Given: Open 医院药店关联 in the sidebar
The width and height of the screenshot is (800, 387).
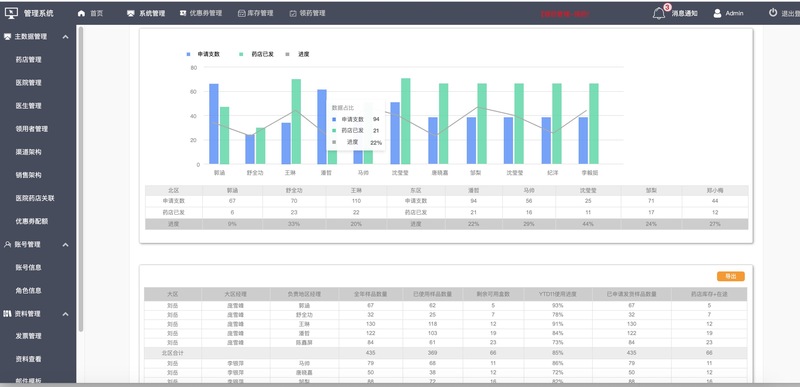Looking at the screenshot, I should pyautogui.click(x=35, y=198).
